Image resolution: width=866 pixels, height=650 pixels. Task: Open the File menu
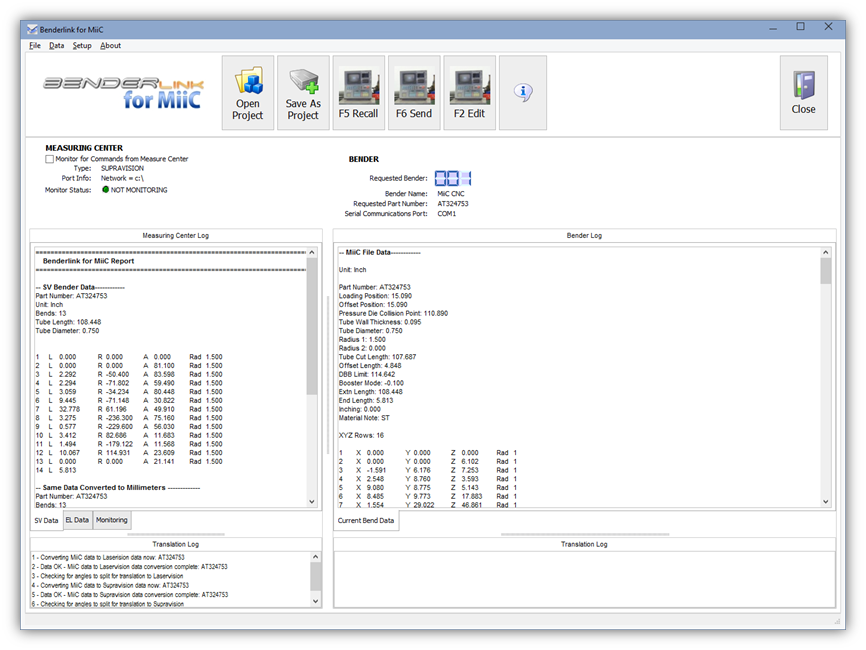[35, 45]
